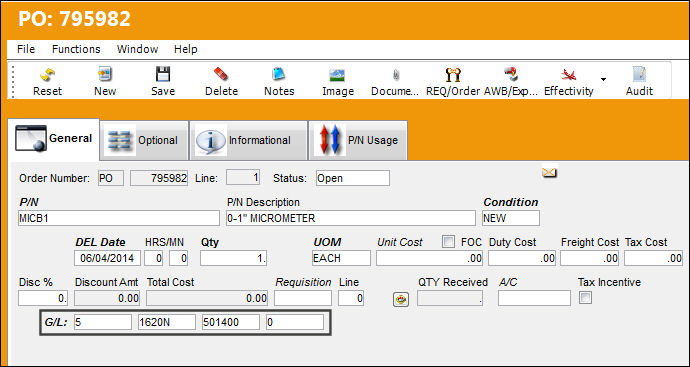690x367 pixels.
Task: Click the Discount Amt field
Action: click(107, 298)
